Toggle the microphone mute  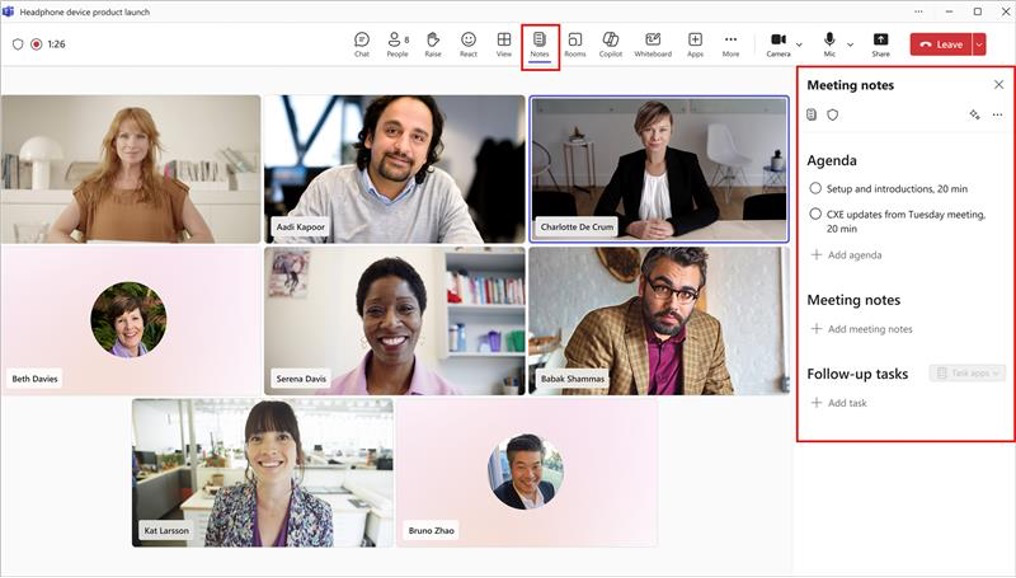pyautogui.click(x=829, y=44)
